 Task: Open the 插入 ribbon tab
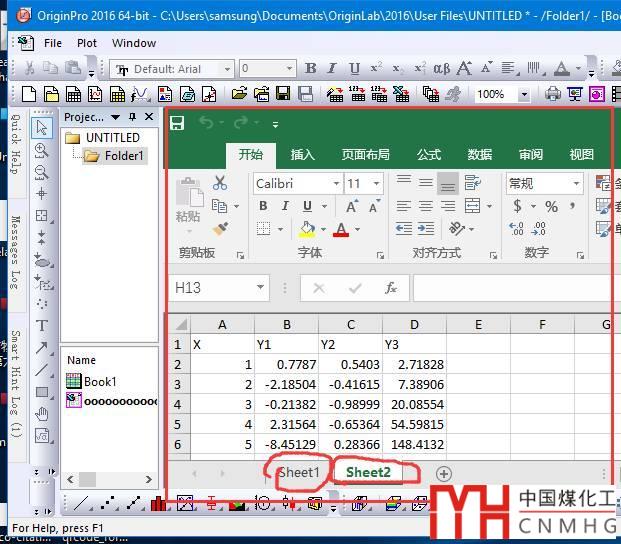(x=302, y=155)
